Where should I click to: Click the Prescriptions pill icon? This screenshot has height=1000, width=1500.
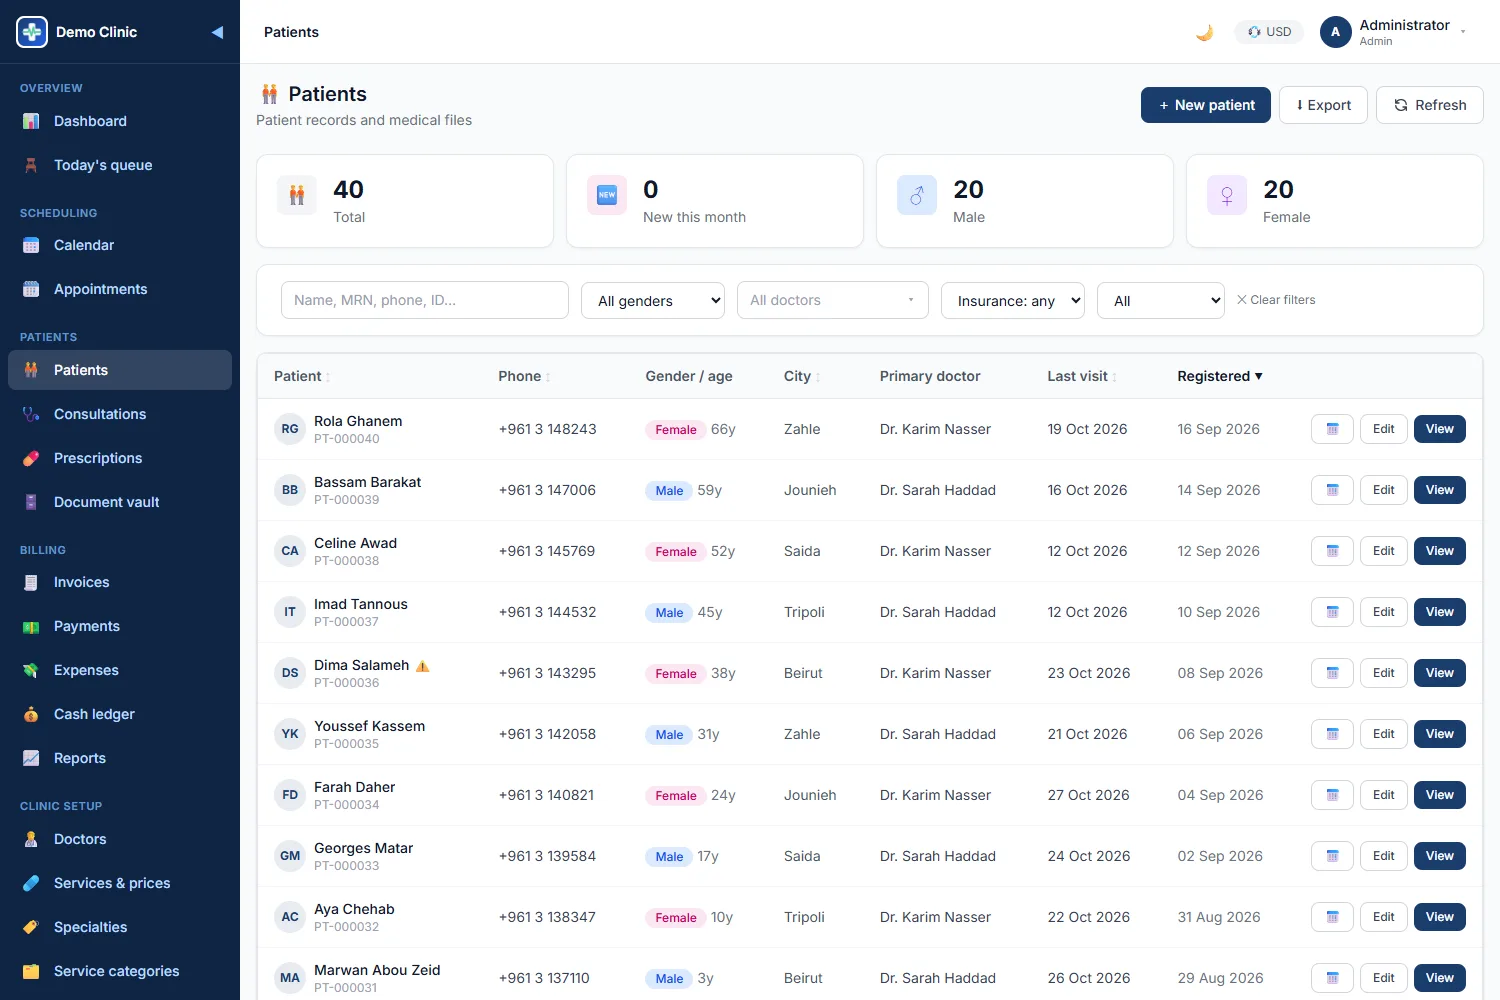(x=31, y=458)
